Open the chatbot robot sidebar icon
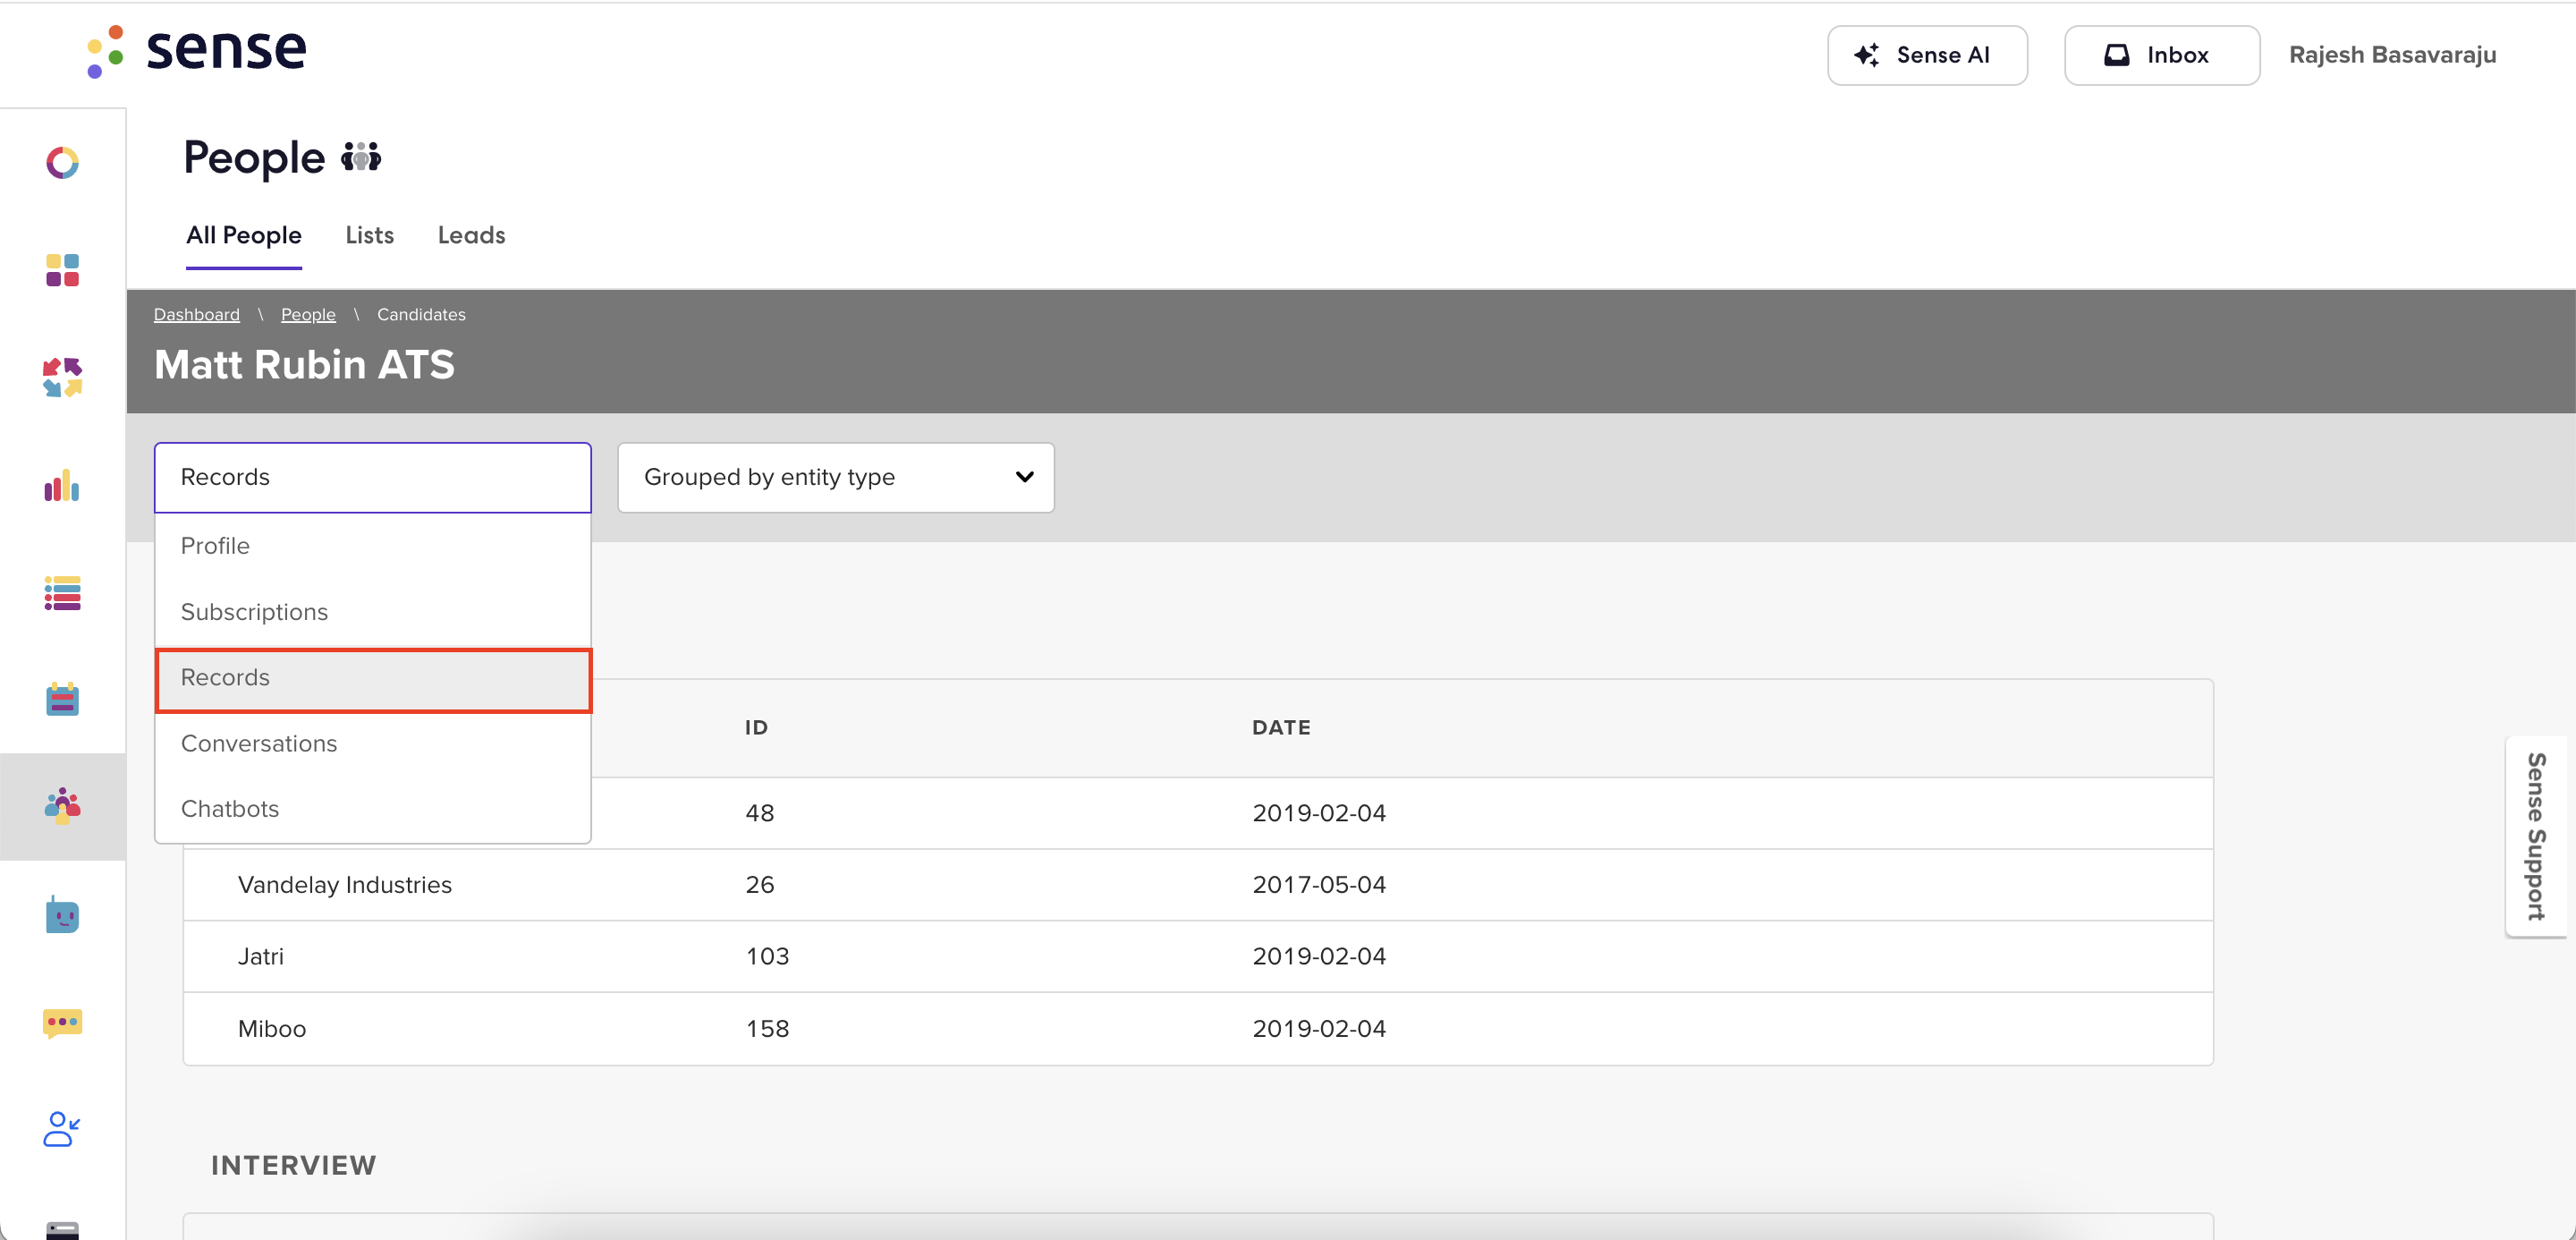This screenshot has width=2576, height=1240. coord(62,914)
